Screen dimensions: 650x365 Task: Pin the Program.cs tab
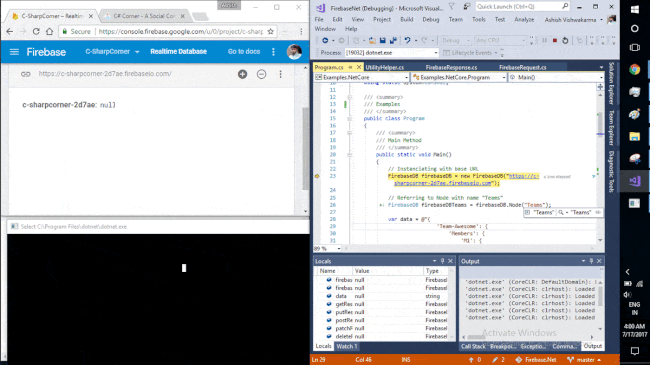click(x=350, y=67)
